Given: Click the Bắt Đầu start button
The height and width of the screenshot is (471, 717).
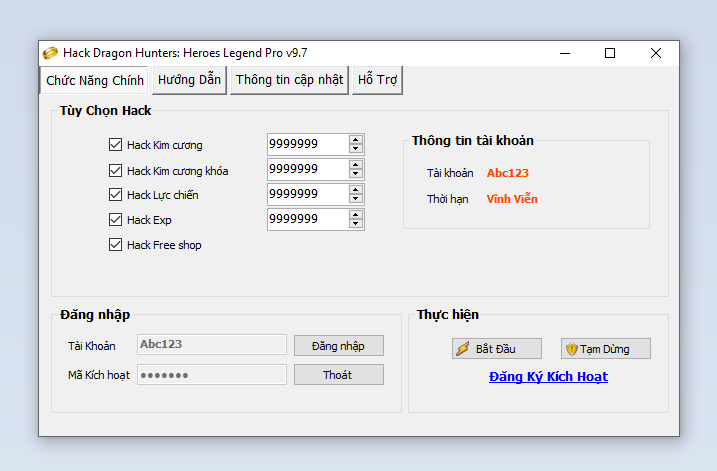Looking at the screenshot, I should coord(496,349).
